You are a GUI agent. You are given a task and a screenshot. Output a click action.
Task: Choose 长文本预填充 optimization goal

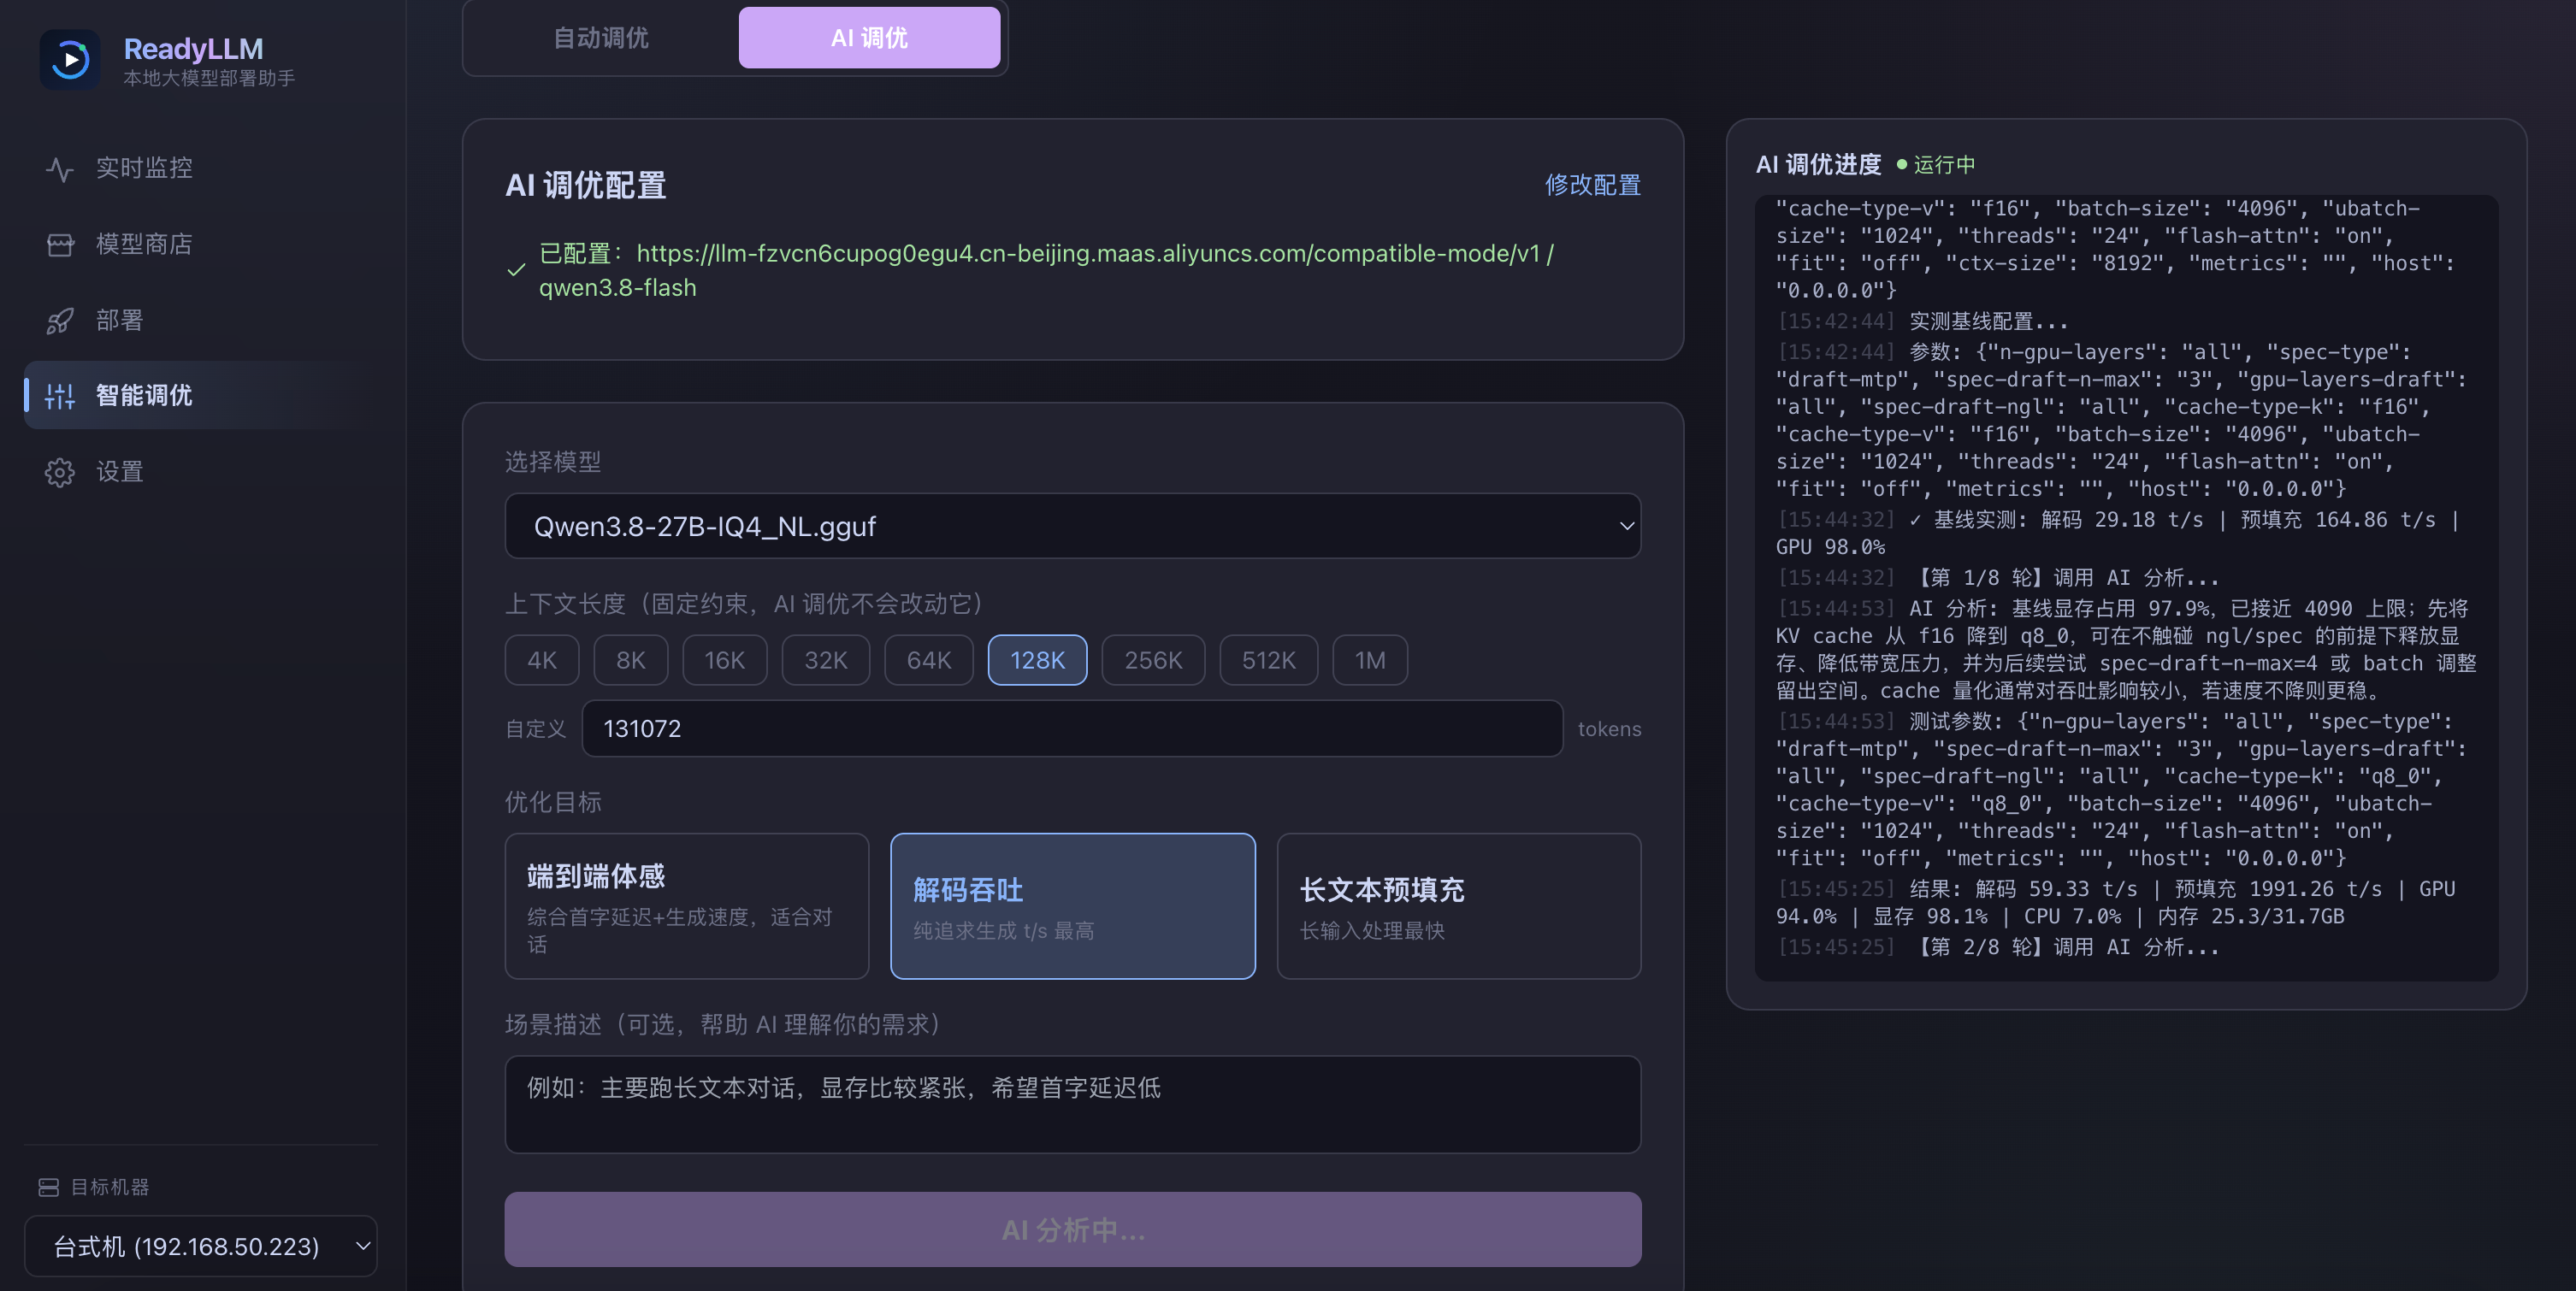(x=1459, y=906)
